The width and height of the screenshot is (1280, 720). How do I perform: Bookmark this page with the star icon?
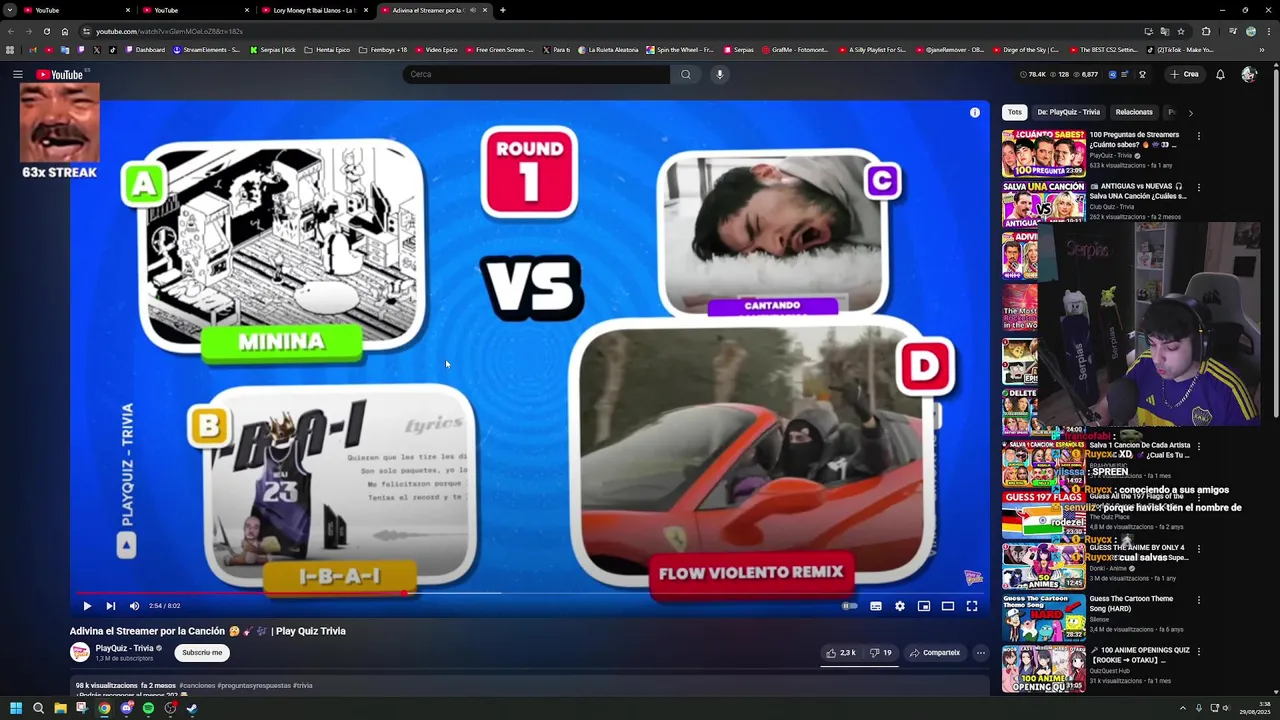(1181, 31)
